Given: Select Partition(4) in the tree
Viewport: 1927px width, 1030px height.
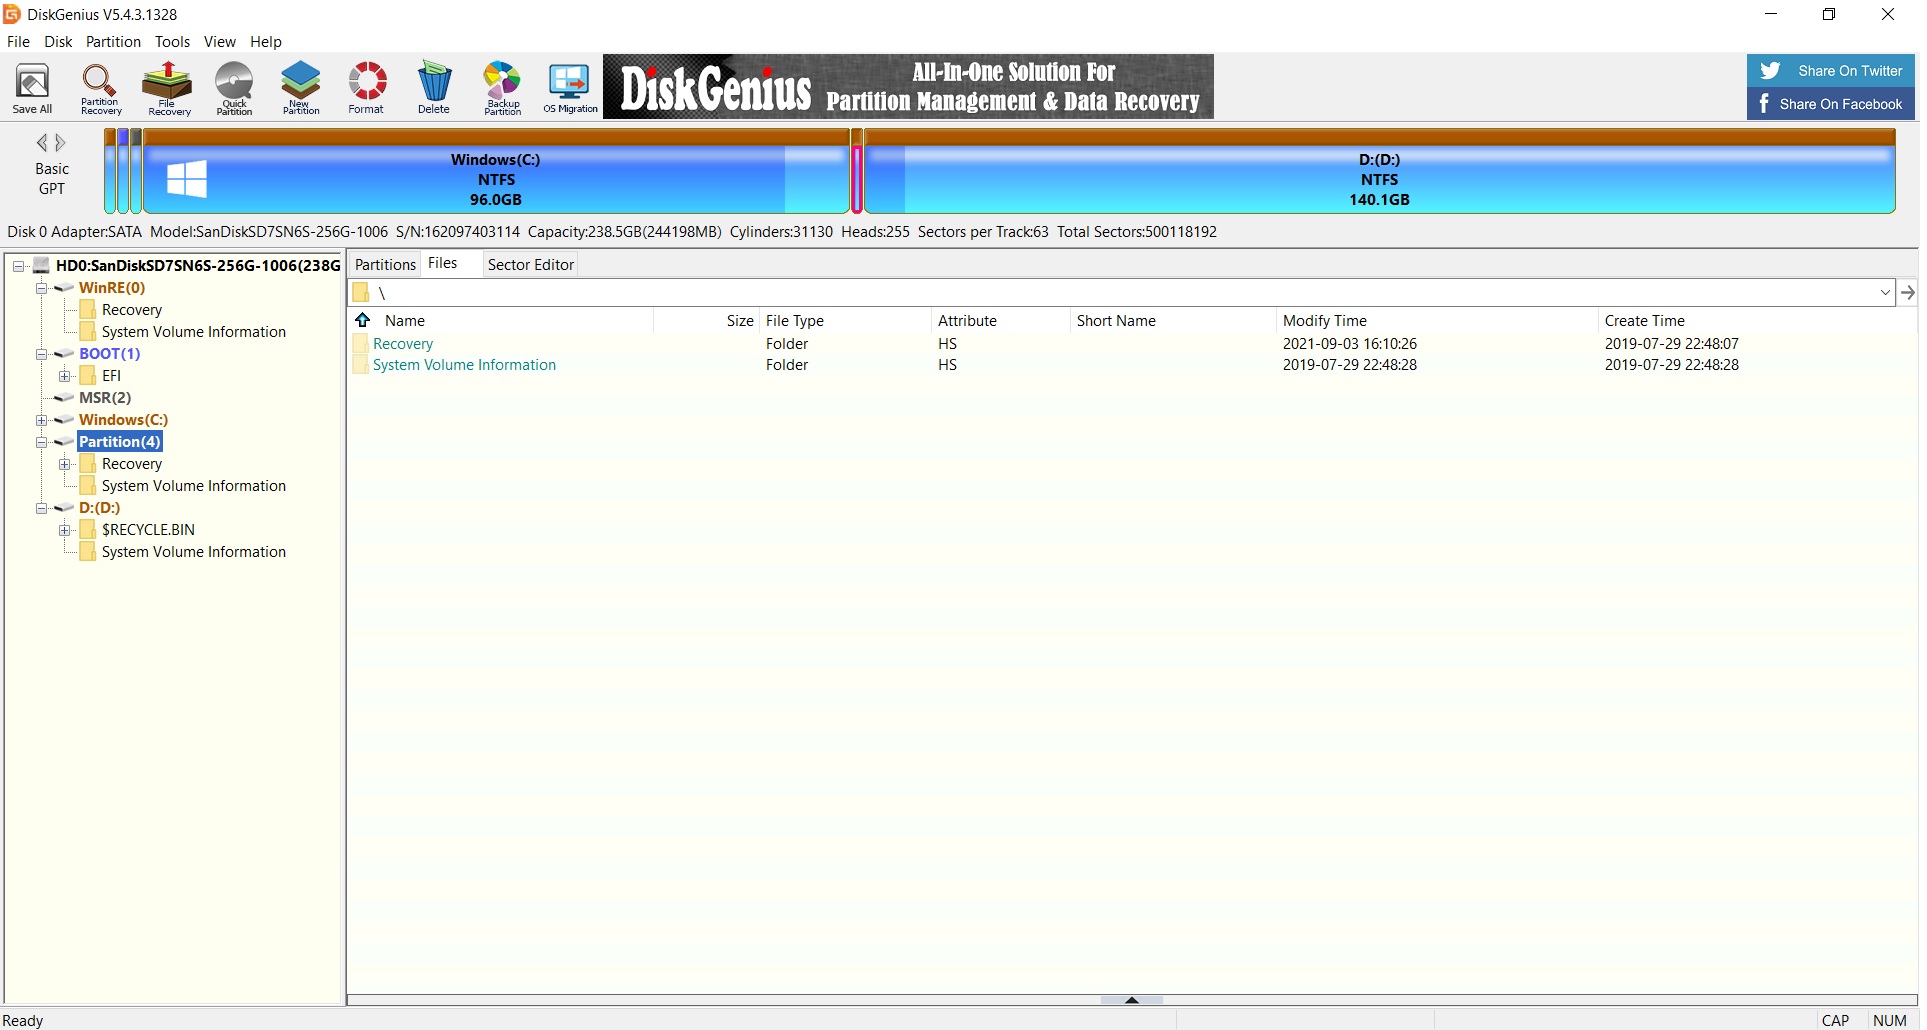Looking at the screenshot, I should pos(120,442).
